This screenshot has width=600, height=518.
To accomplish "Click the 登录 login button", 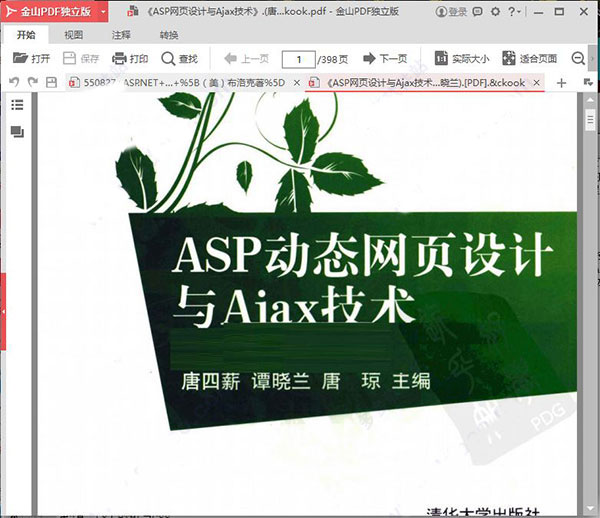I will coord(452,12).
